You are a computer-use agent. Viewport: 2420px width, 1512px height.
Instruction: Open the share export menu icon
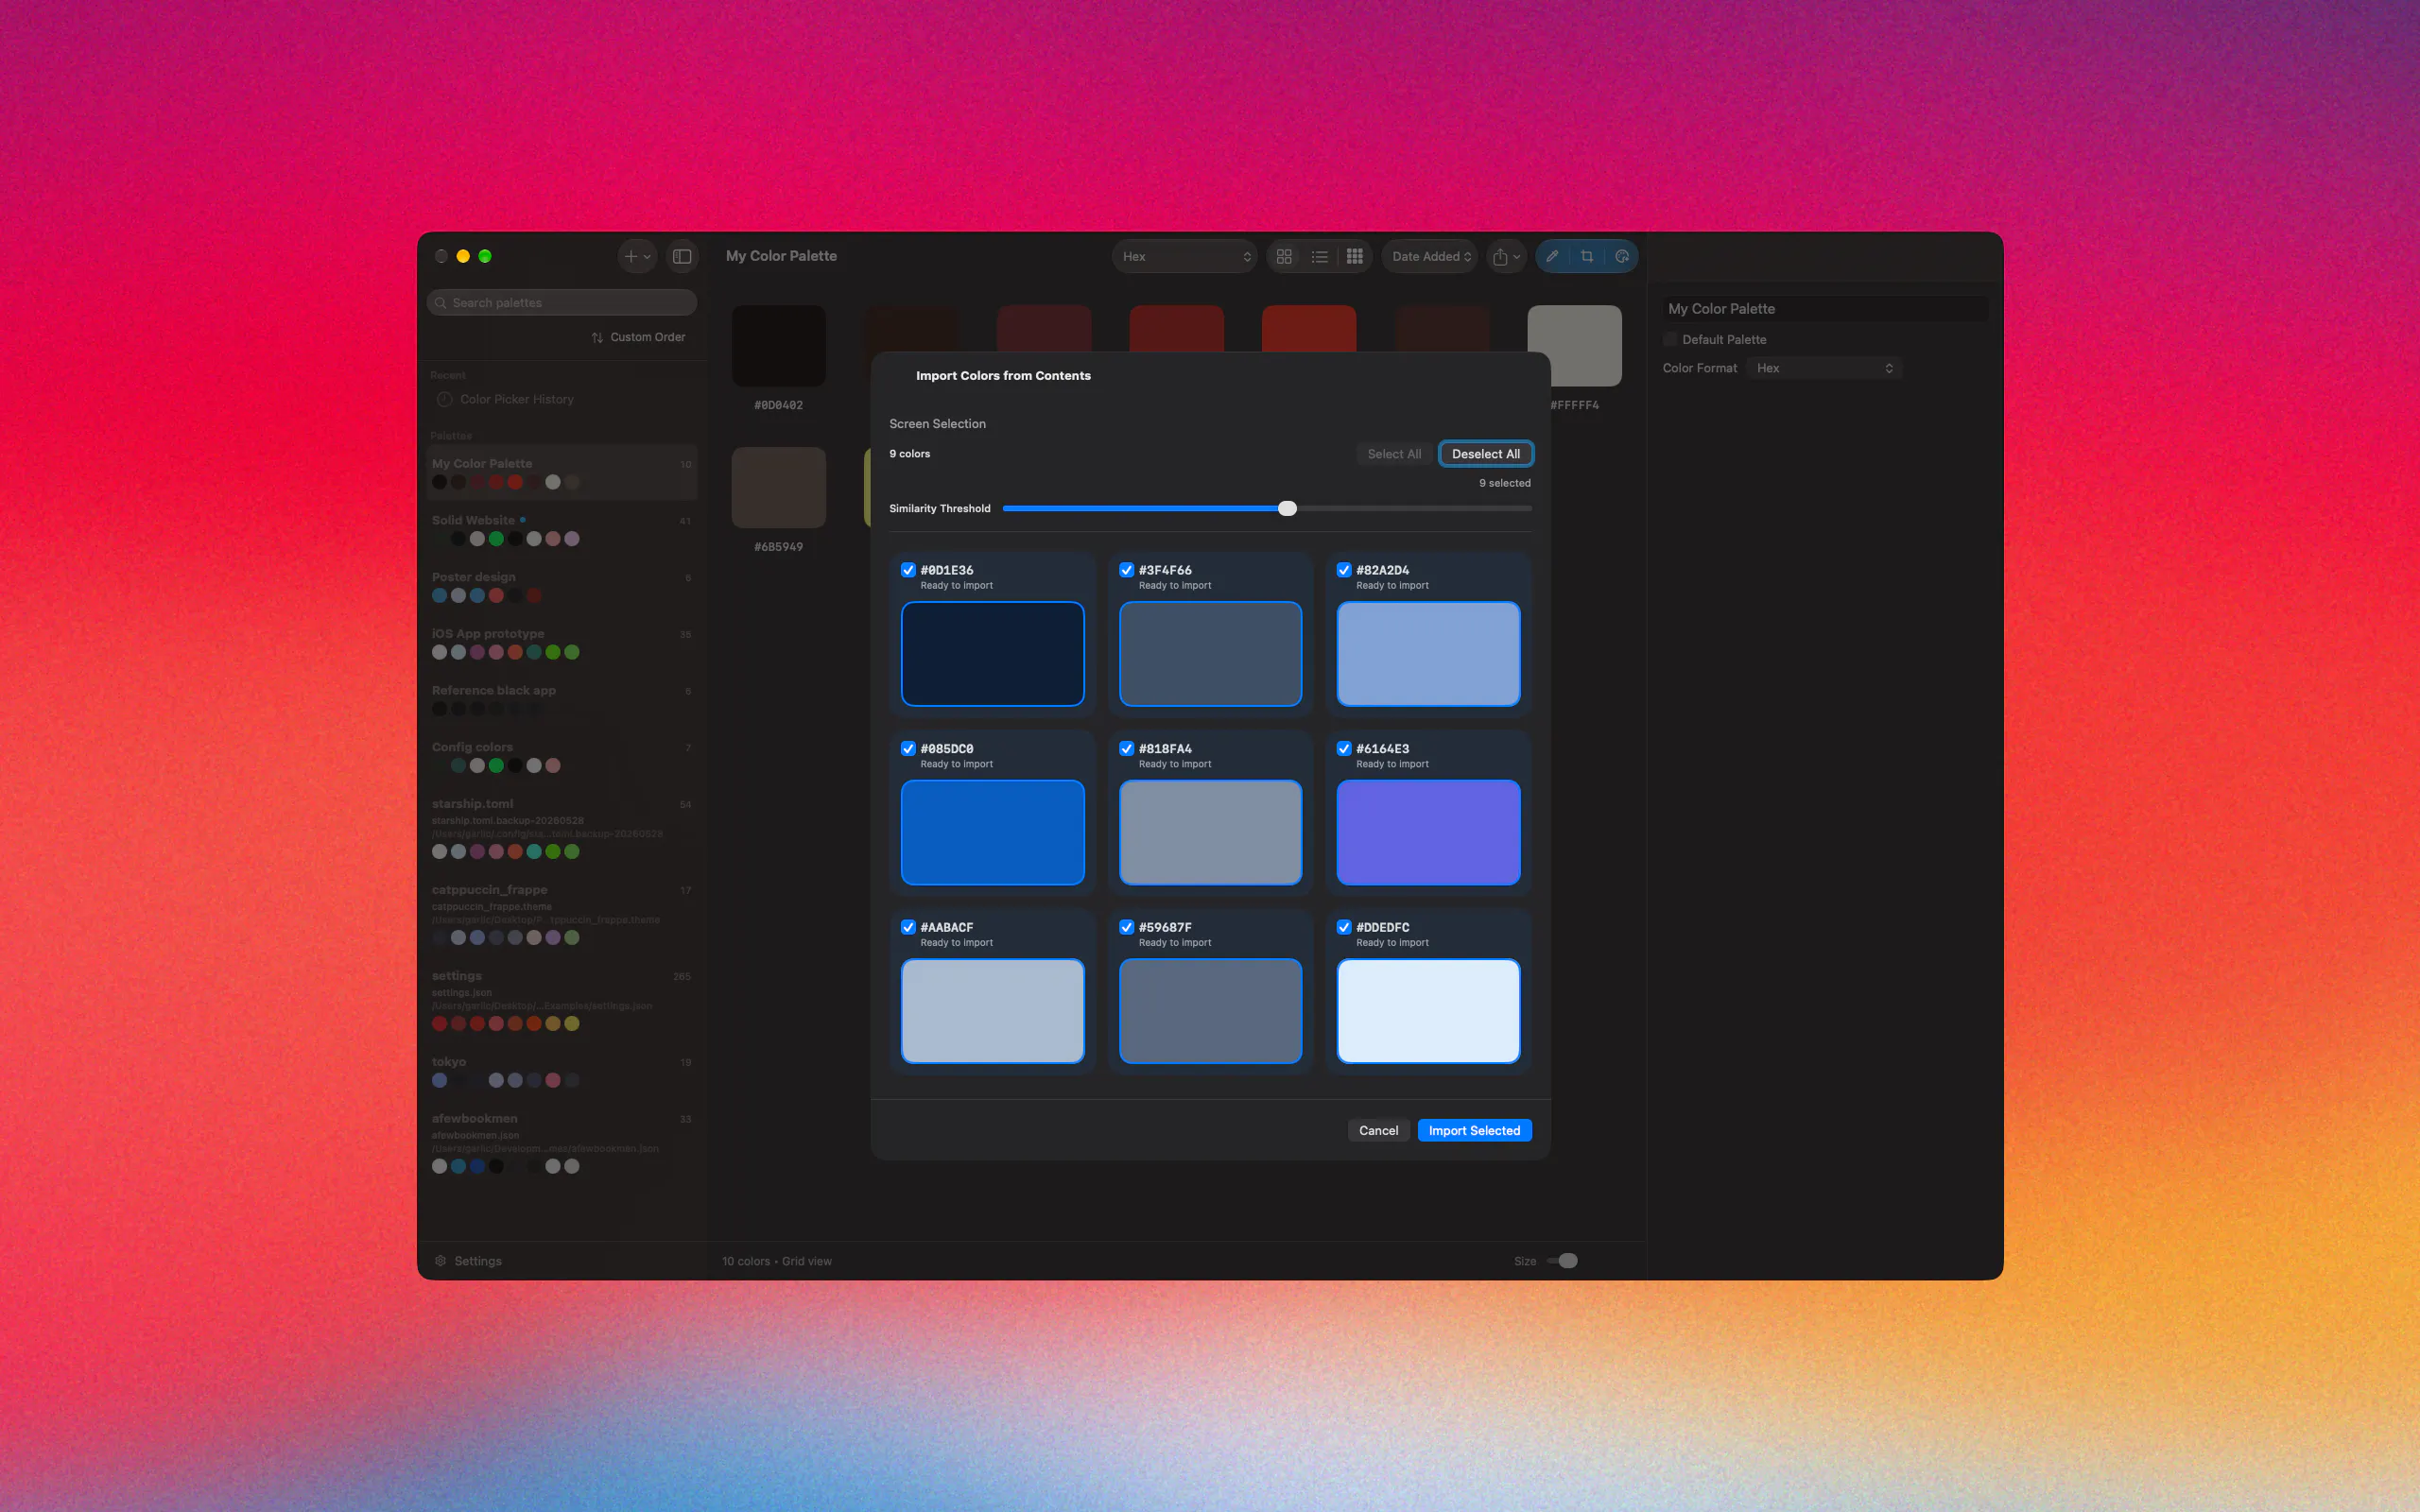pos(1506,257)
